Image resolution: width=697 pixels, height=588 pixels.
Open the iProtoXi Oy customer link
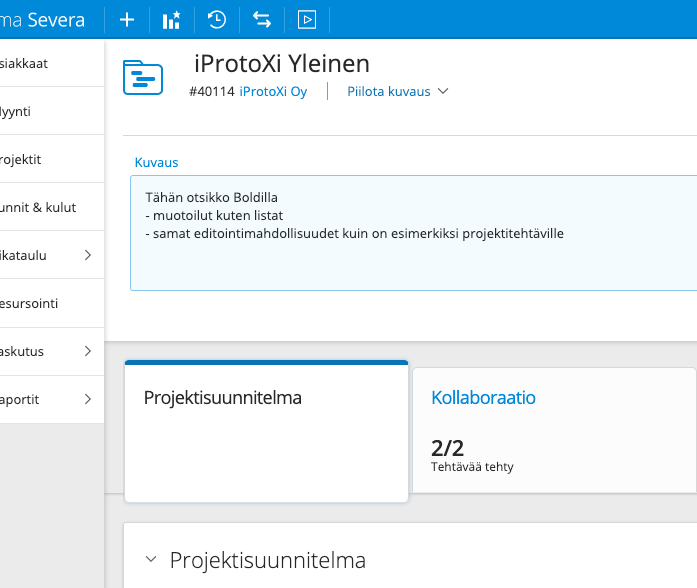coord(273,91)
